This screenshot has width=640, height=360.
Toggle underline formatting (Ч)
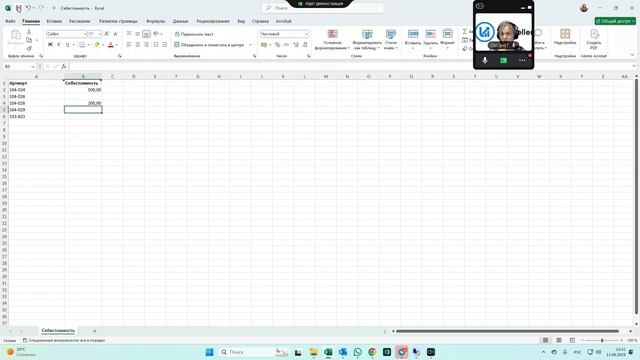(x=67, y=44)
